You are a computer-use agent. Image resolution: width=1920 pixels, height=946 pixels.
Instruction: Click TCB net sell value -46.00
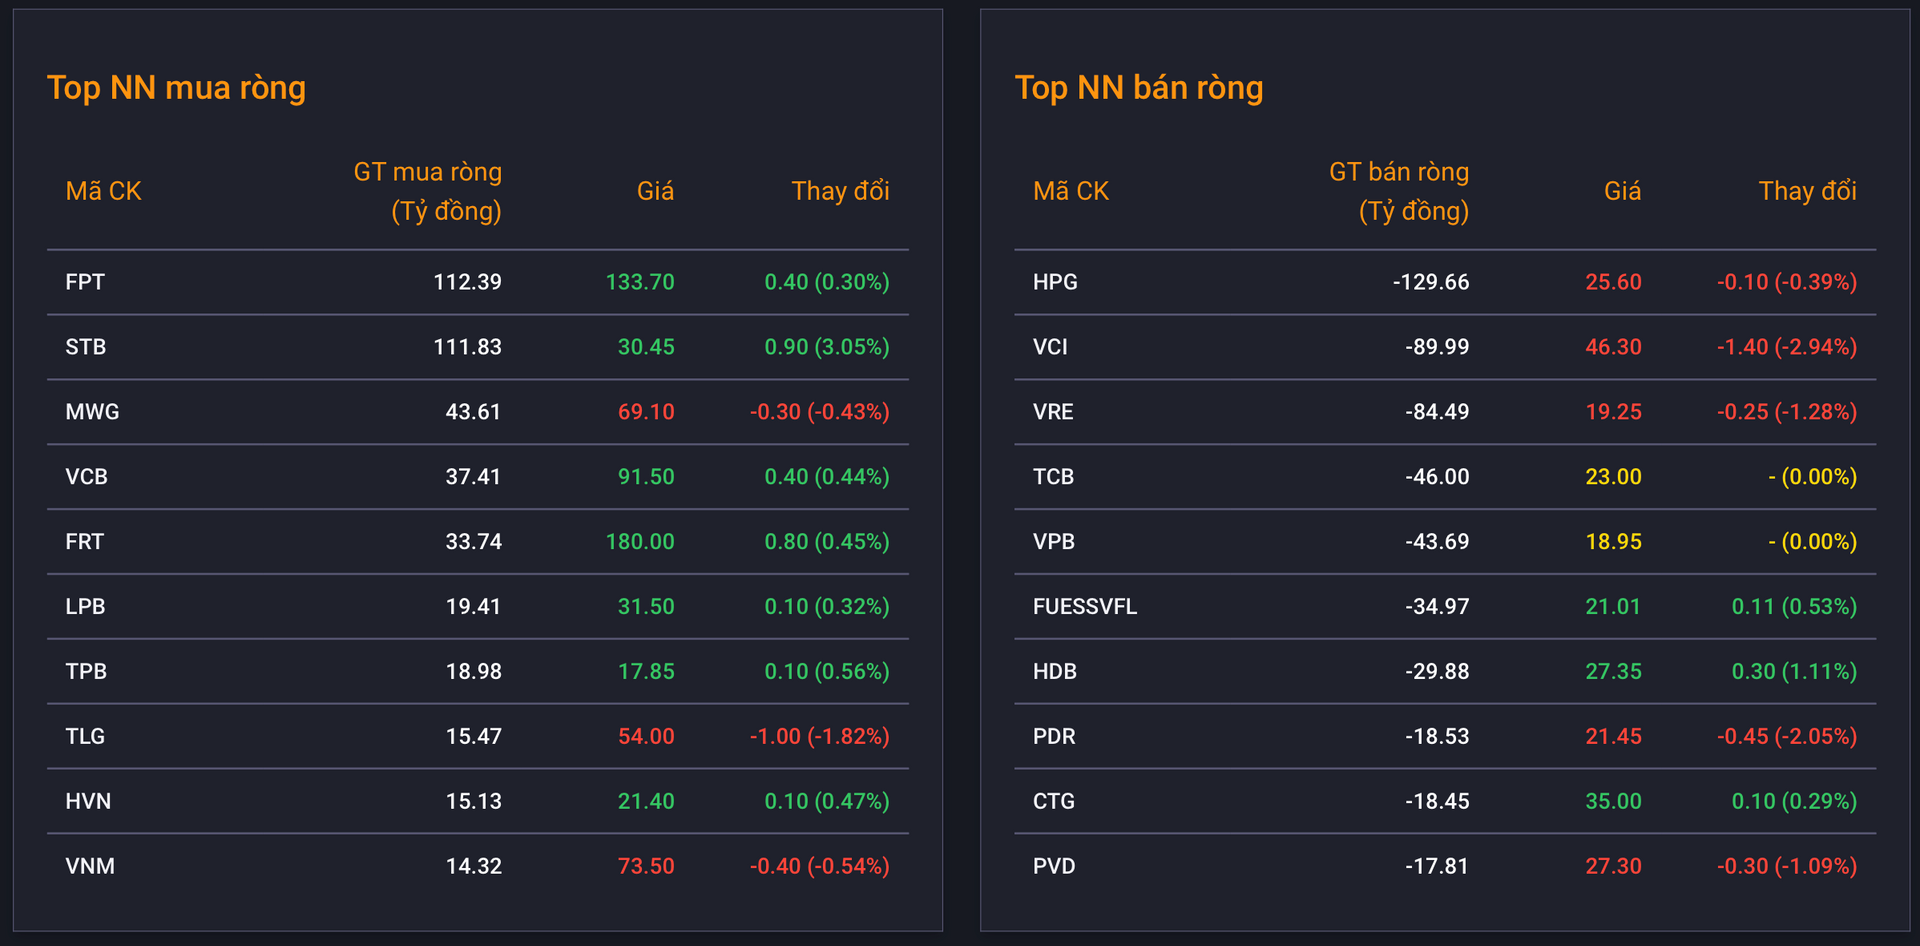pos(1437,477)
